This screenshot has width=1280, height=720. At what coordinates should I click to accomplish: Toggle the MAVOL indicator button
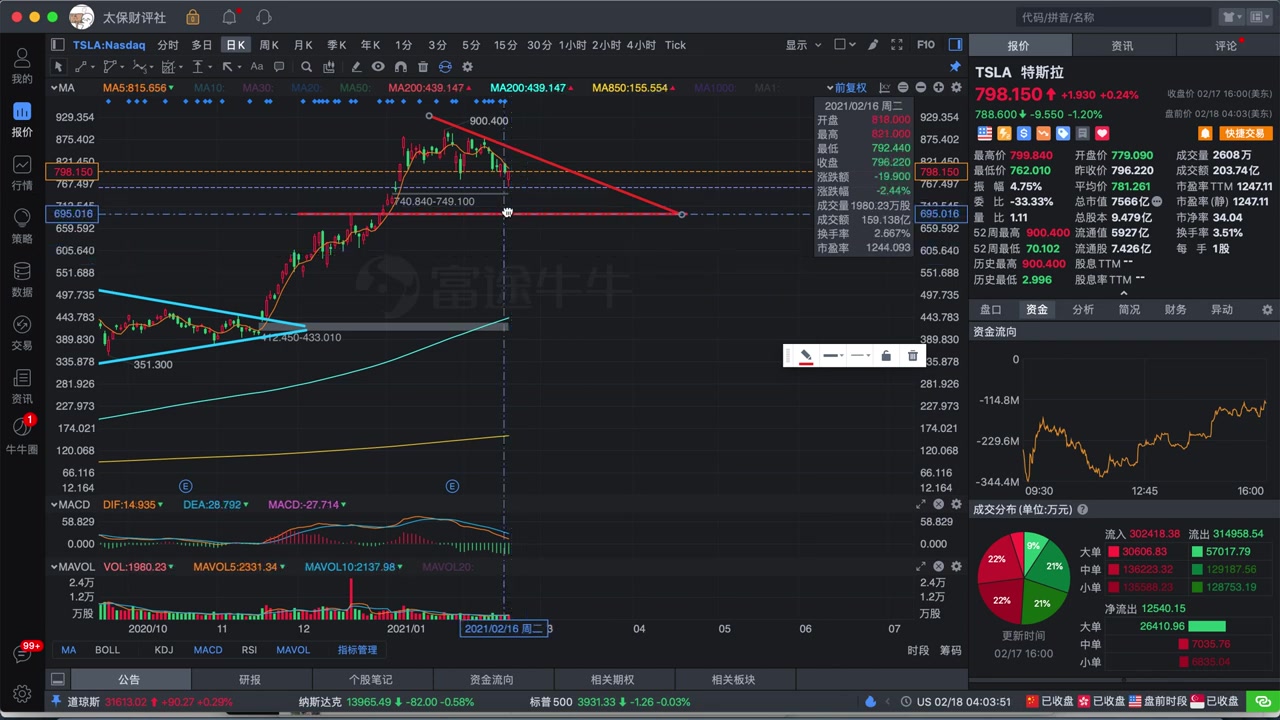click(x=293, y=650)
